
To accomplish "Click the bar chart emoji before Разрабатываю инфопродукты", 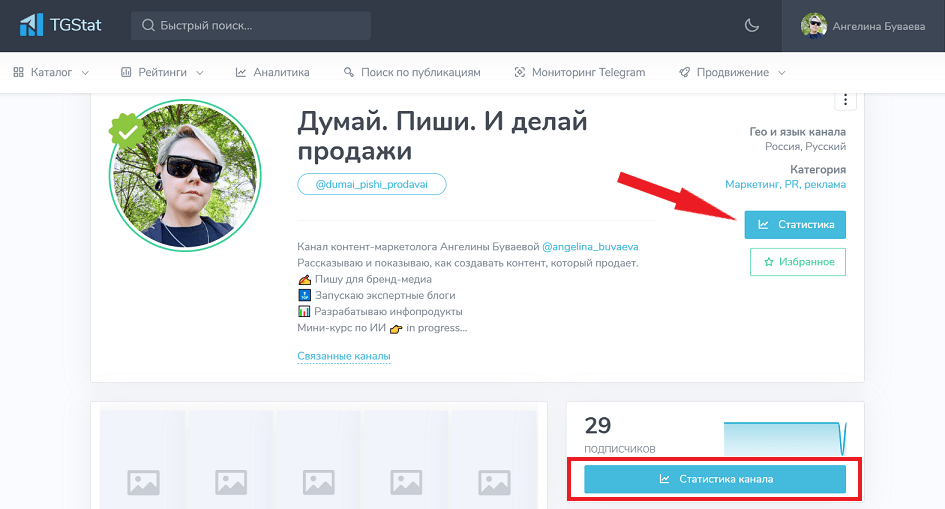I will click(304, 311).
